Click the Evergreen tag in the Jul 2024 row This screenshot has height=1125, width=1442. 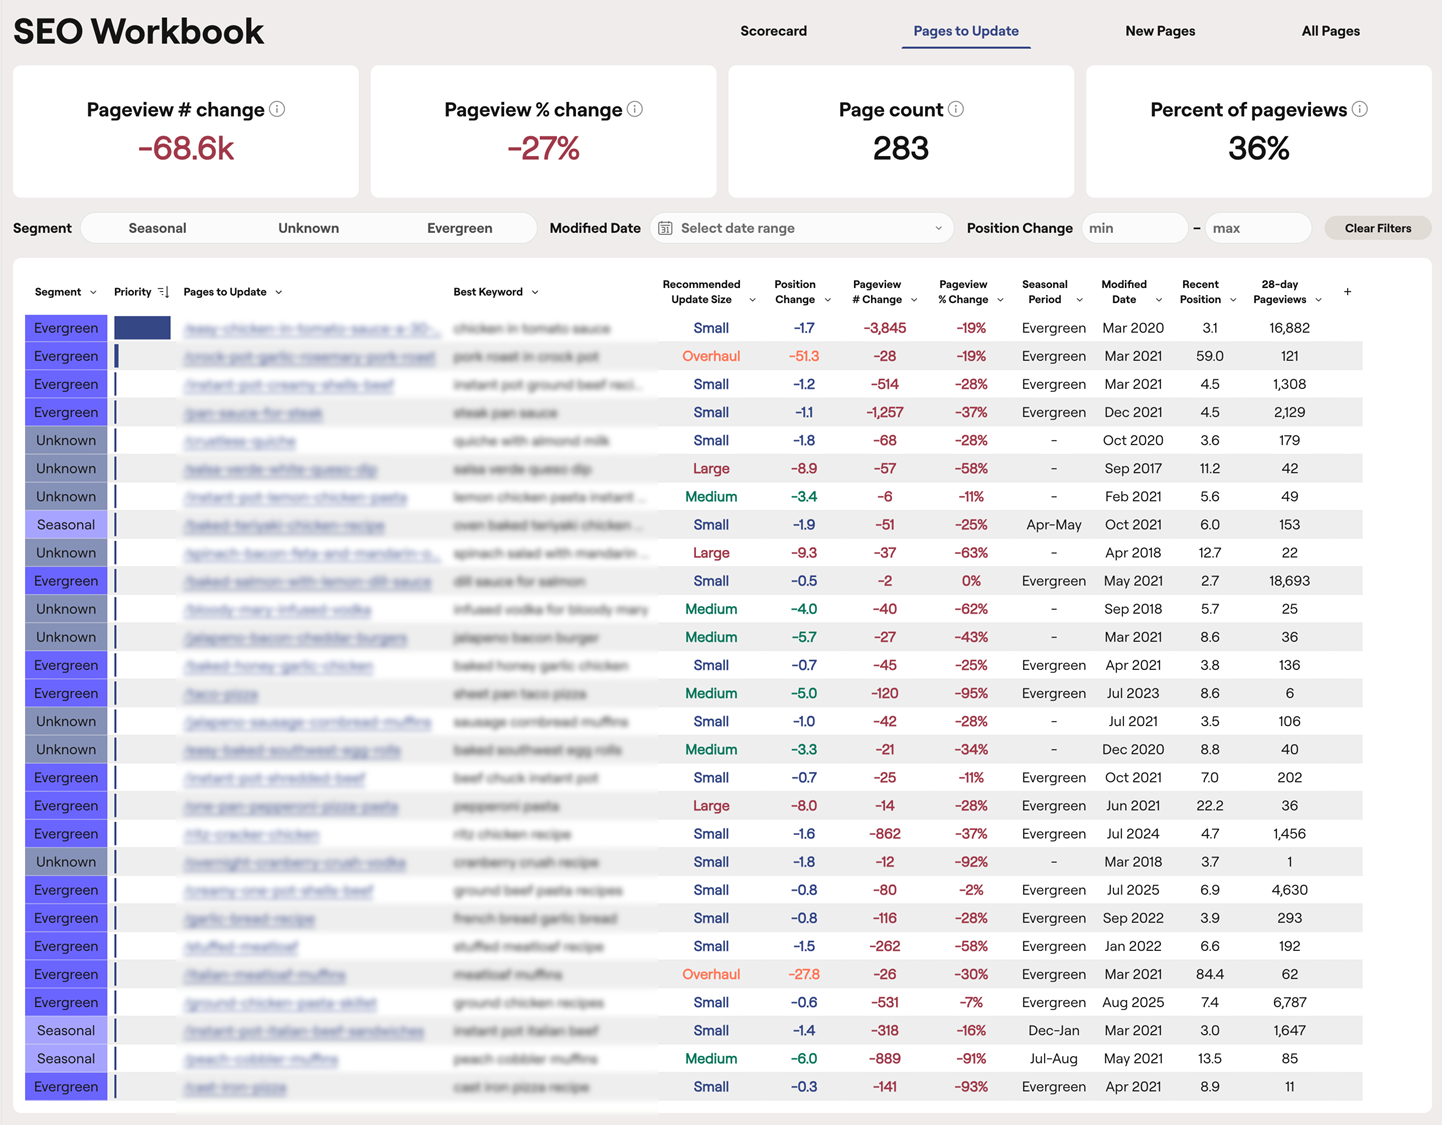pyautogui.click(x=66, y=834)
